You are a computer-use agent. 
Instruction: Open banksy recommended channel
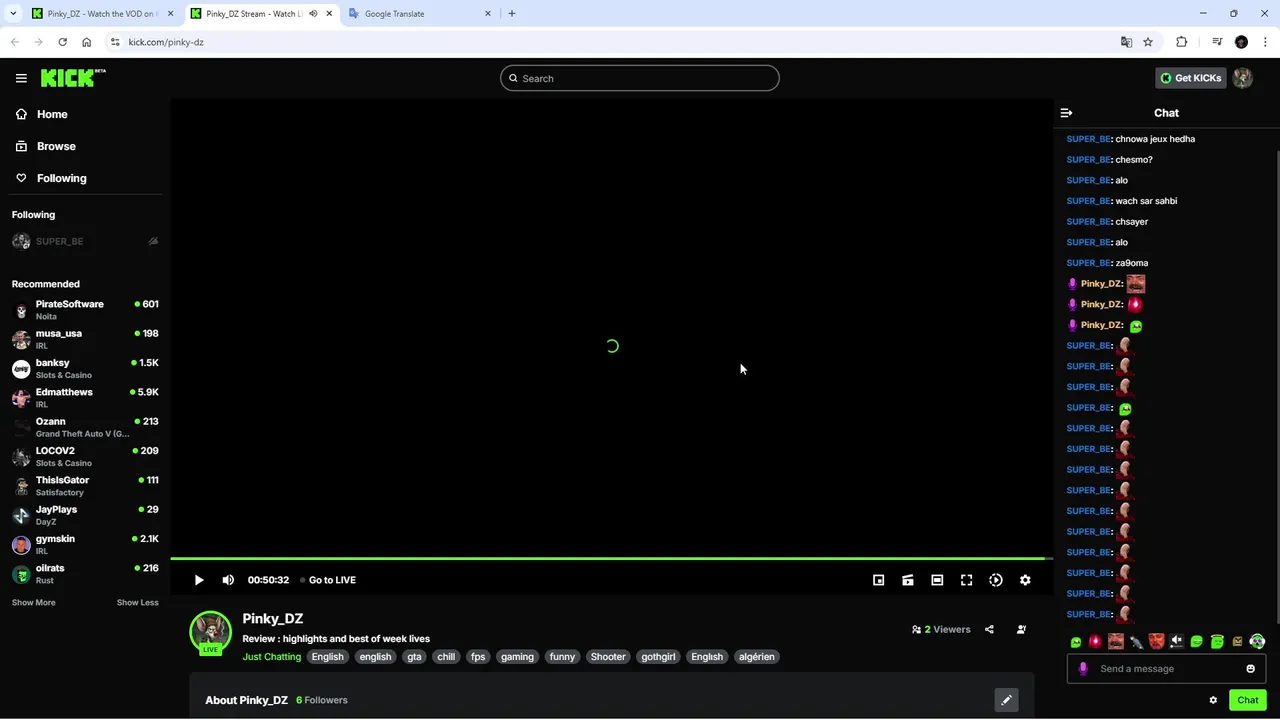[85, 368]
